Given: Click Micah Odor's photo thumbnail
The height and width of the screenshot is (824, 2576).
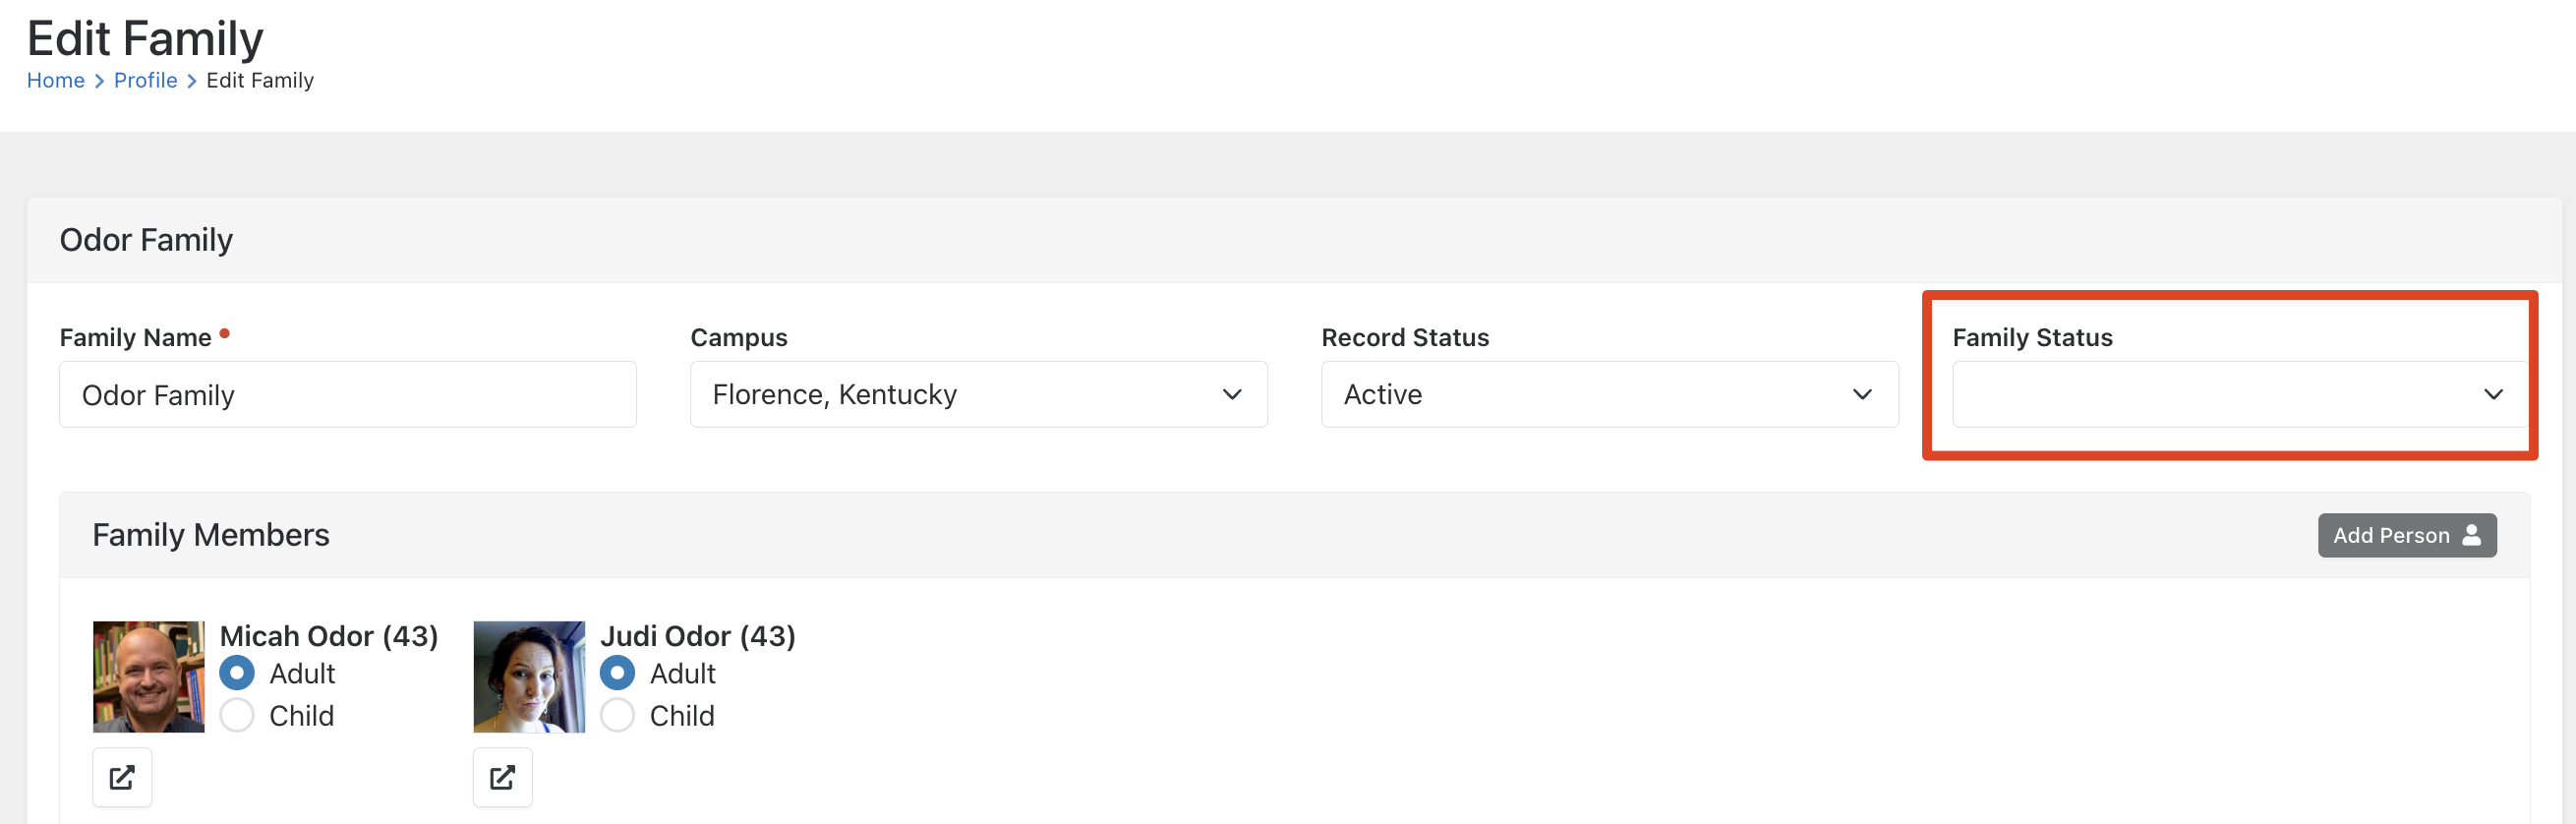Looking at the screenshot, I should tap(149, 677).
